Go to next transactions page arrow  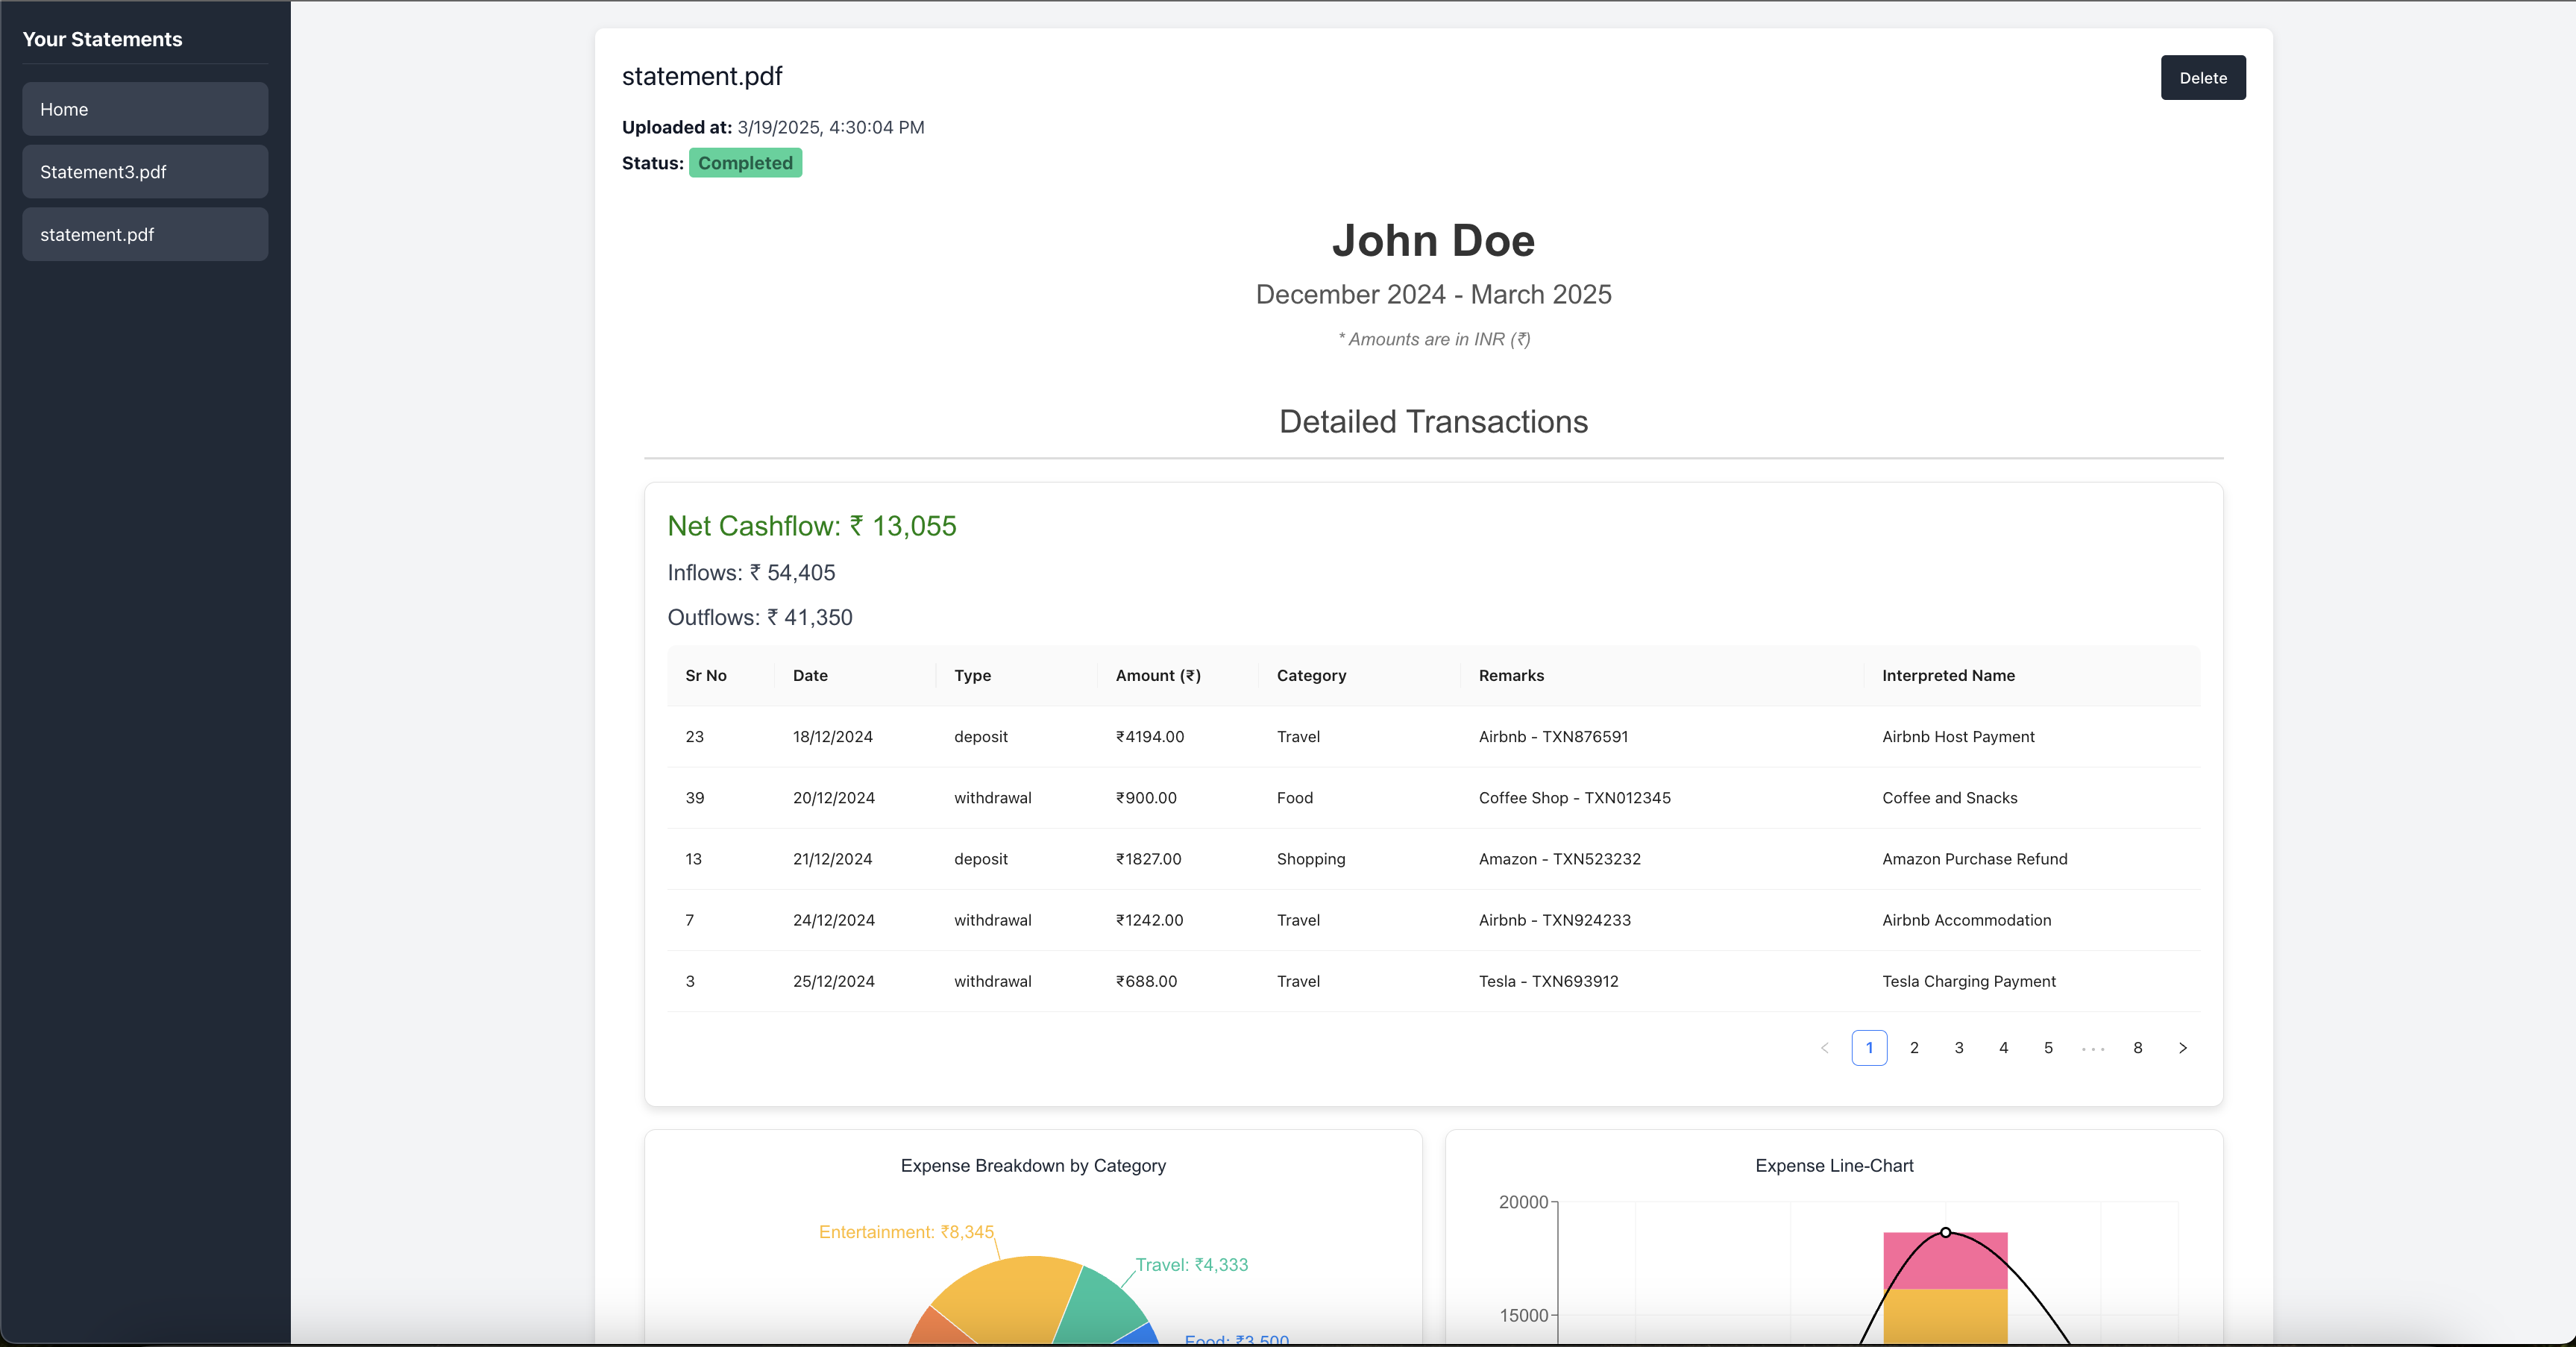tap(2182, 1047)
